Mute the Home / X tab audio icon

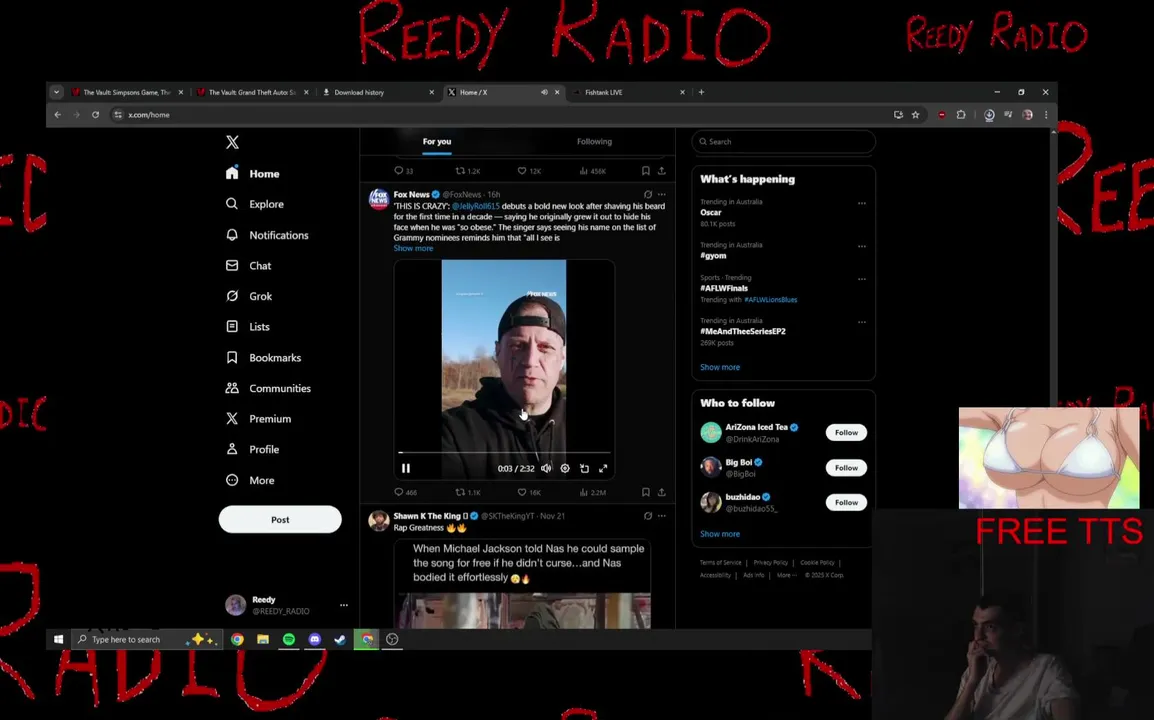[x=544, y=92]
